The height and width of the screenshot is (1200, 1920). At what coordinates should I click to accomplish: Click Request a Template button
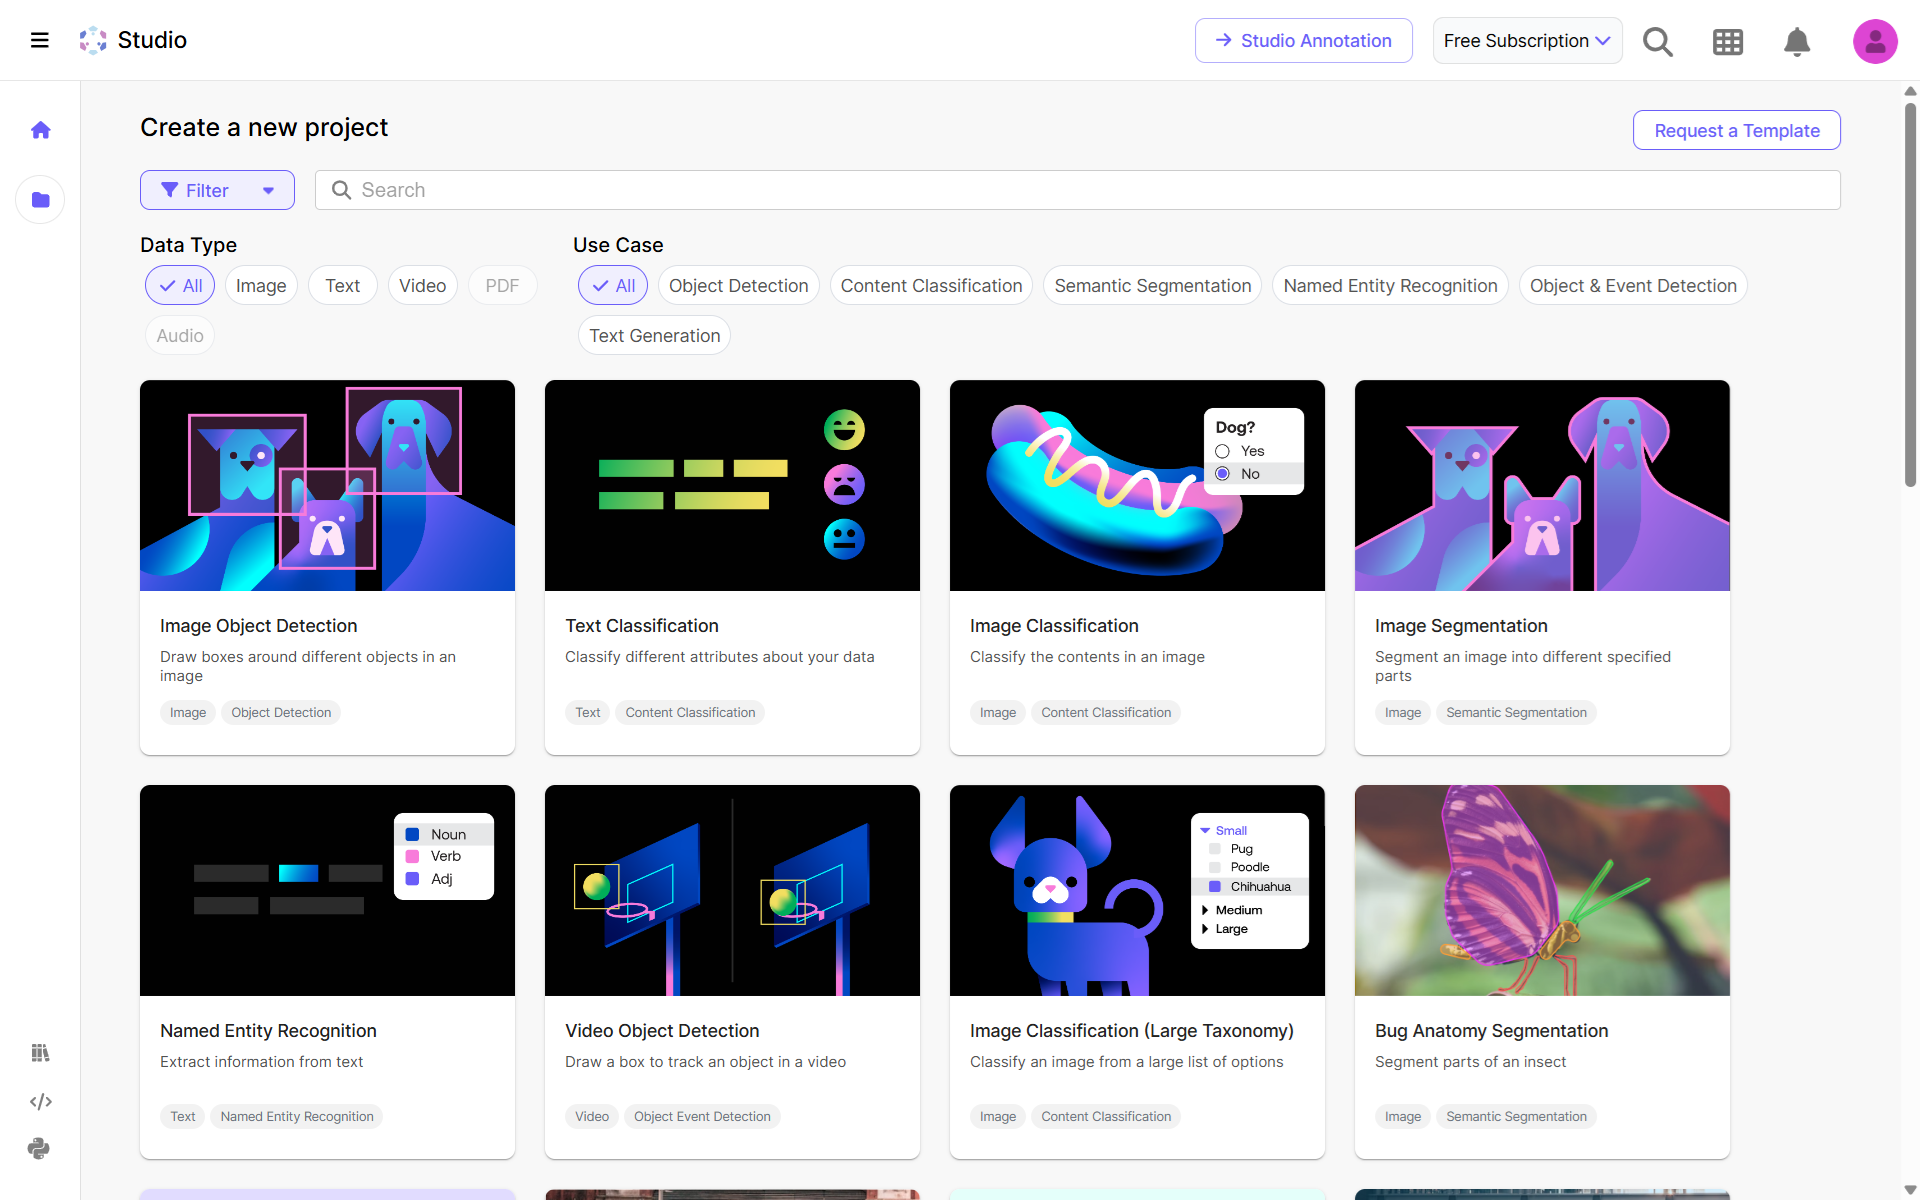[1736, 130]
